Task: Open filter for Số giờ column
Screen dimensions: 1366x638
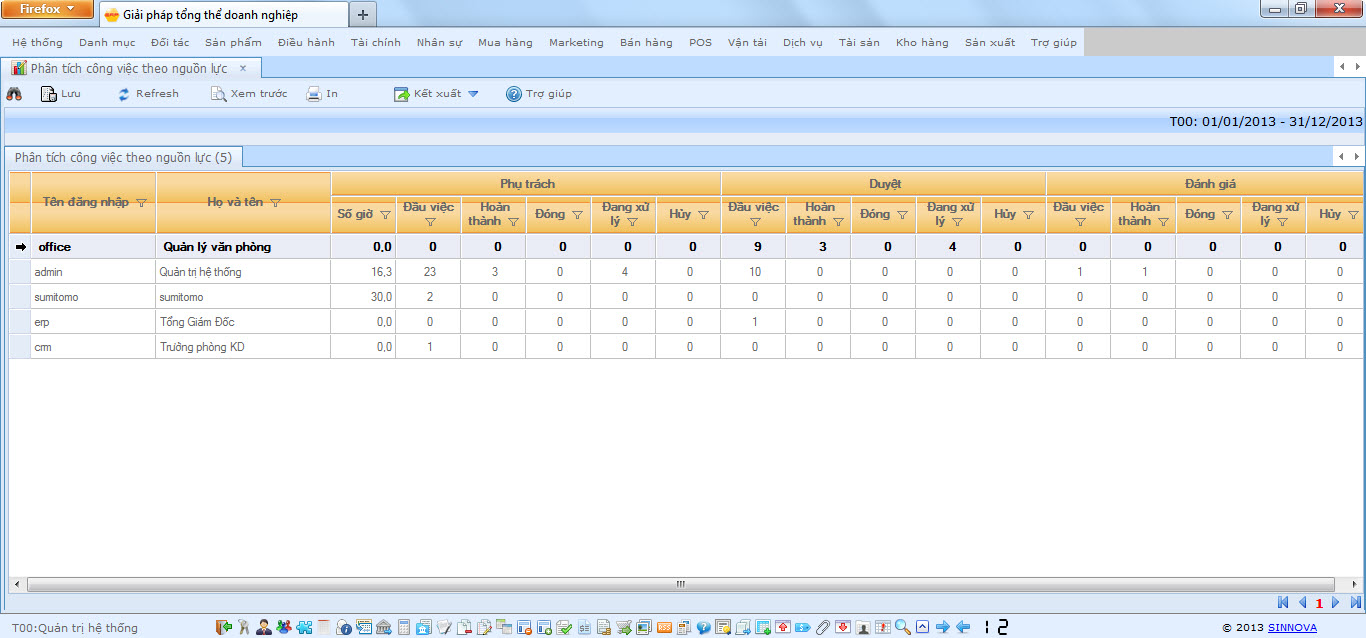Action: [x=385, y=215]
